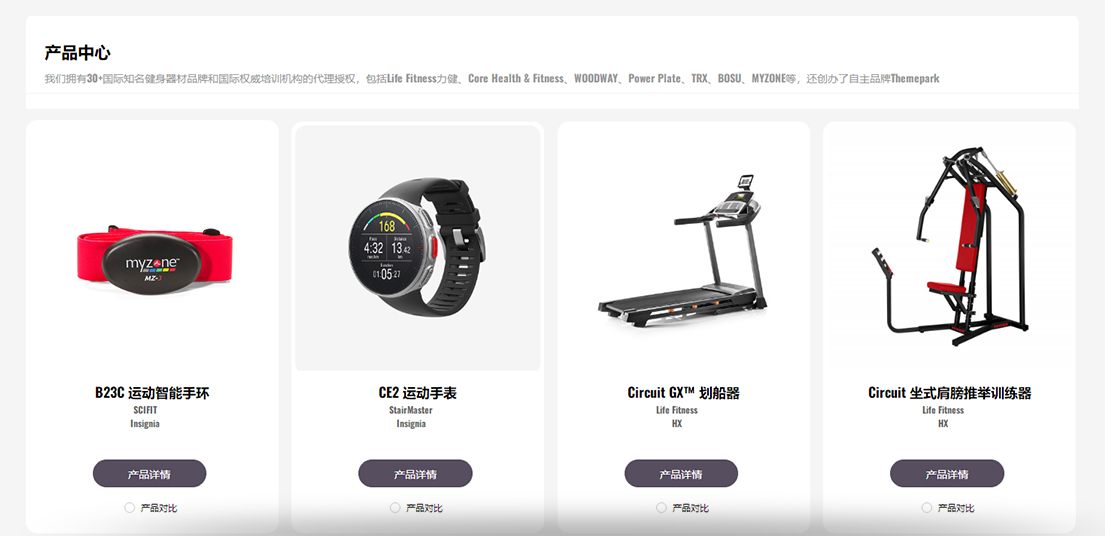Open the B23C 运动智能手环 title link

[152, 392]
